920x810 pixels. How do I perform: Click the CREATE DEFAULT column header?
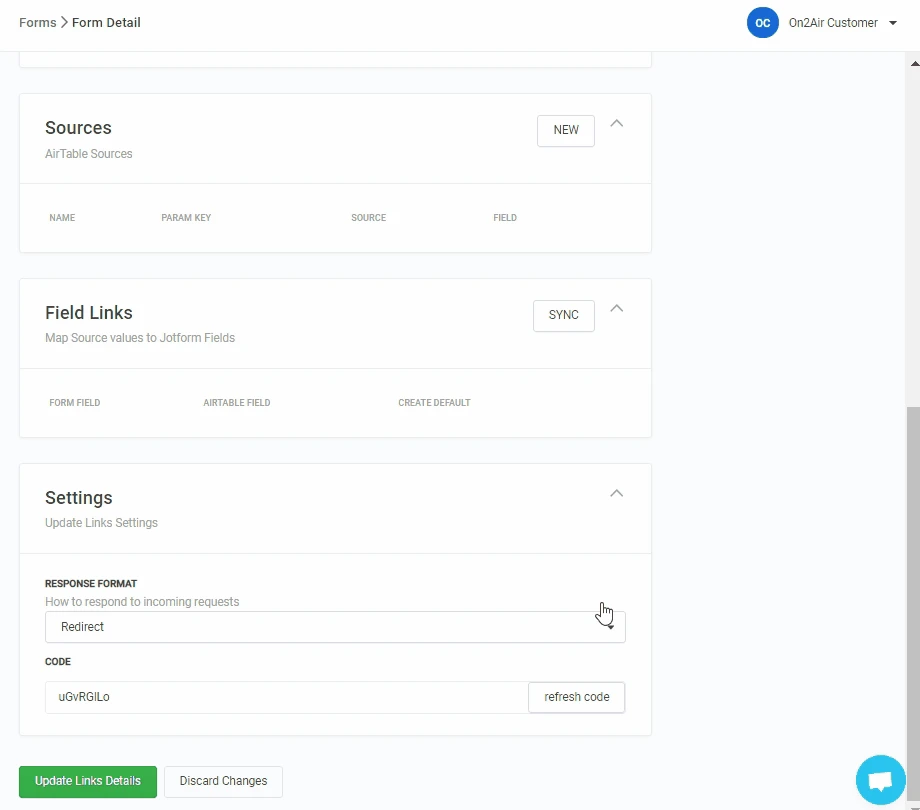pyautogui.click(x=434, y=403)
